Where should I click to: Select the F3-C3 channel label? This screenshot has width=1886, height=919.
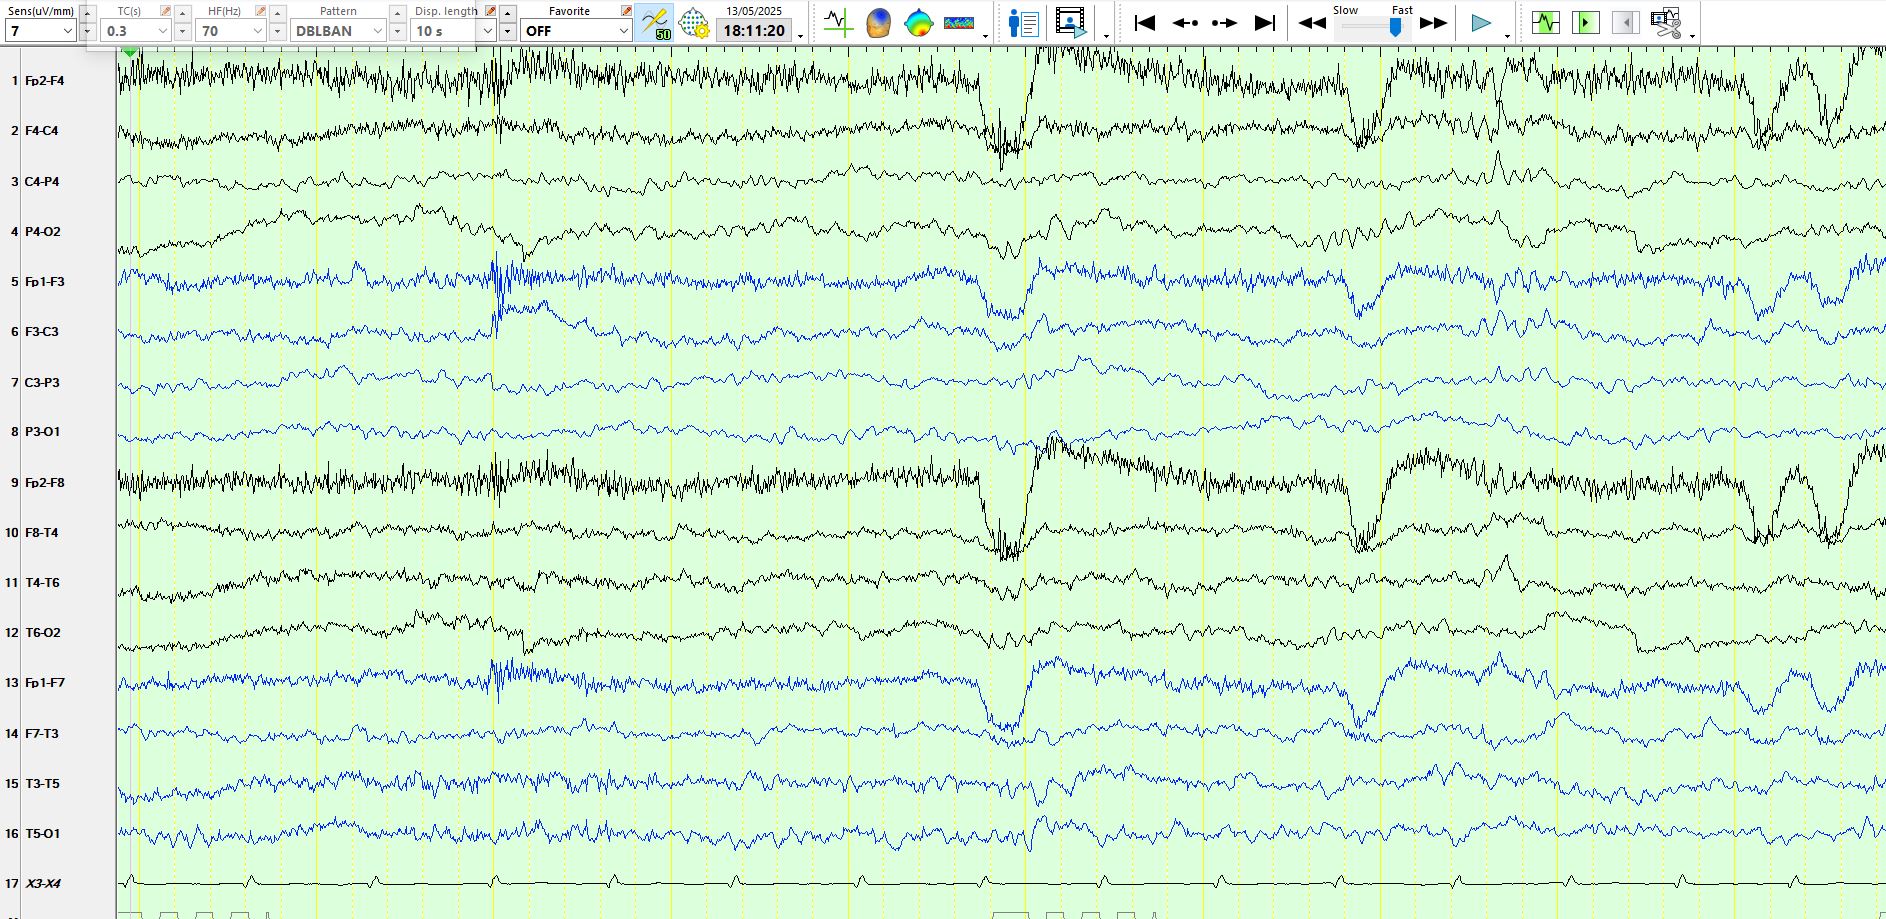(x=41, y=332)
